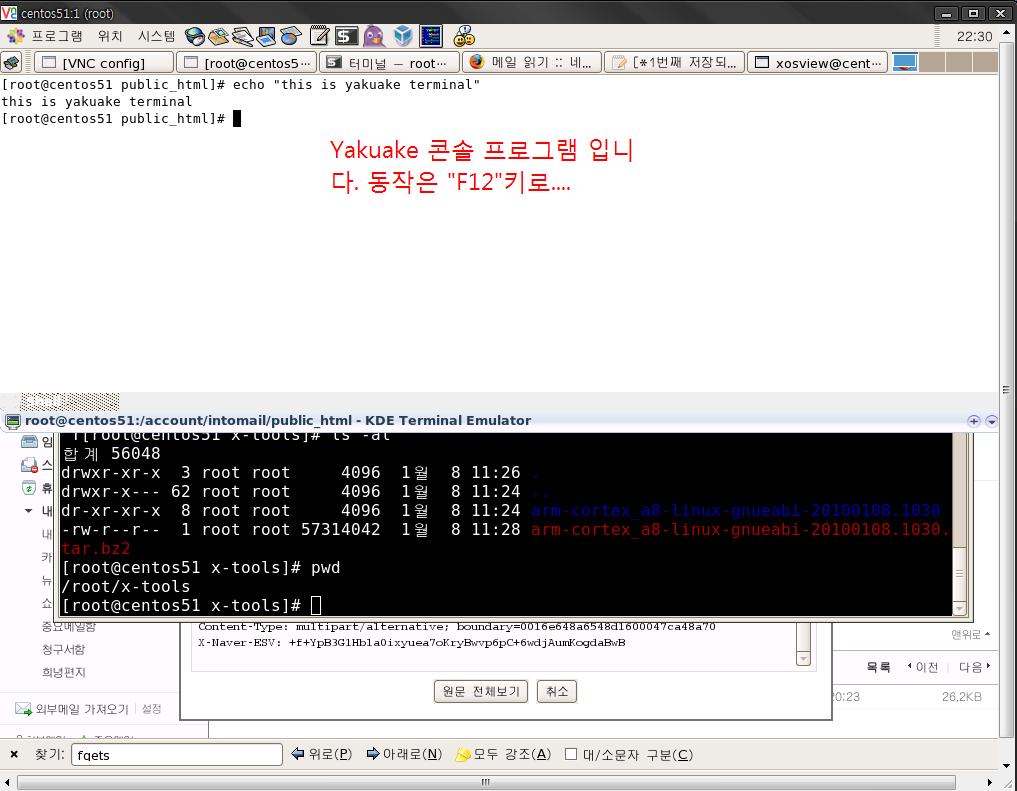Image resolution: width=1017 pixels, height=791 pixels.
Task: Launch the pie chart spreadsheet launcher
Action: [x=291, y=36]
